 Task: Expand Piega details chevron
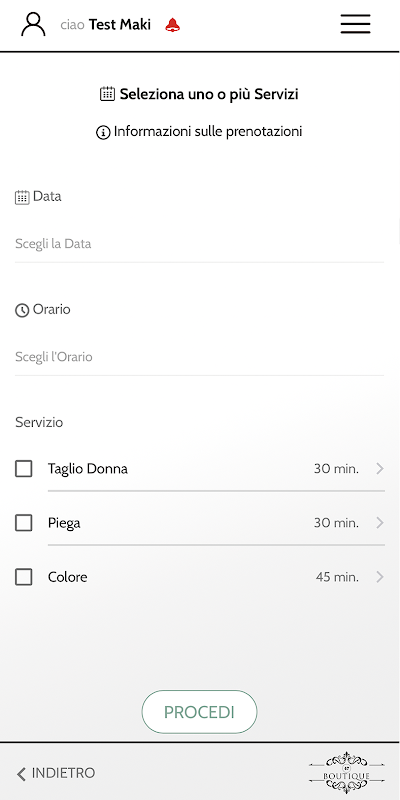(380, 523)
